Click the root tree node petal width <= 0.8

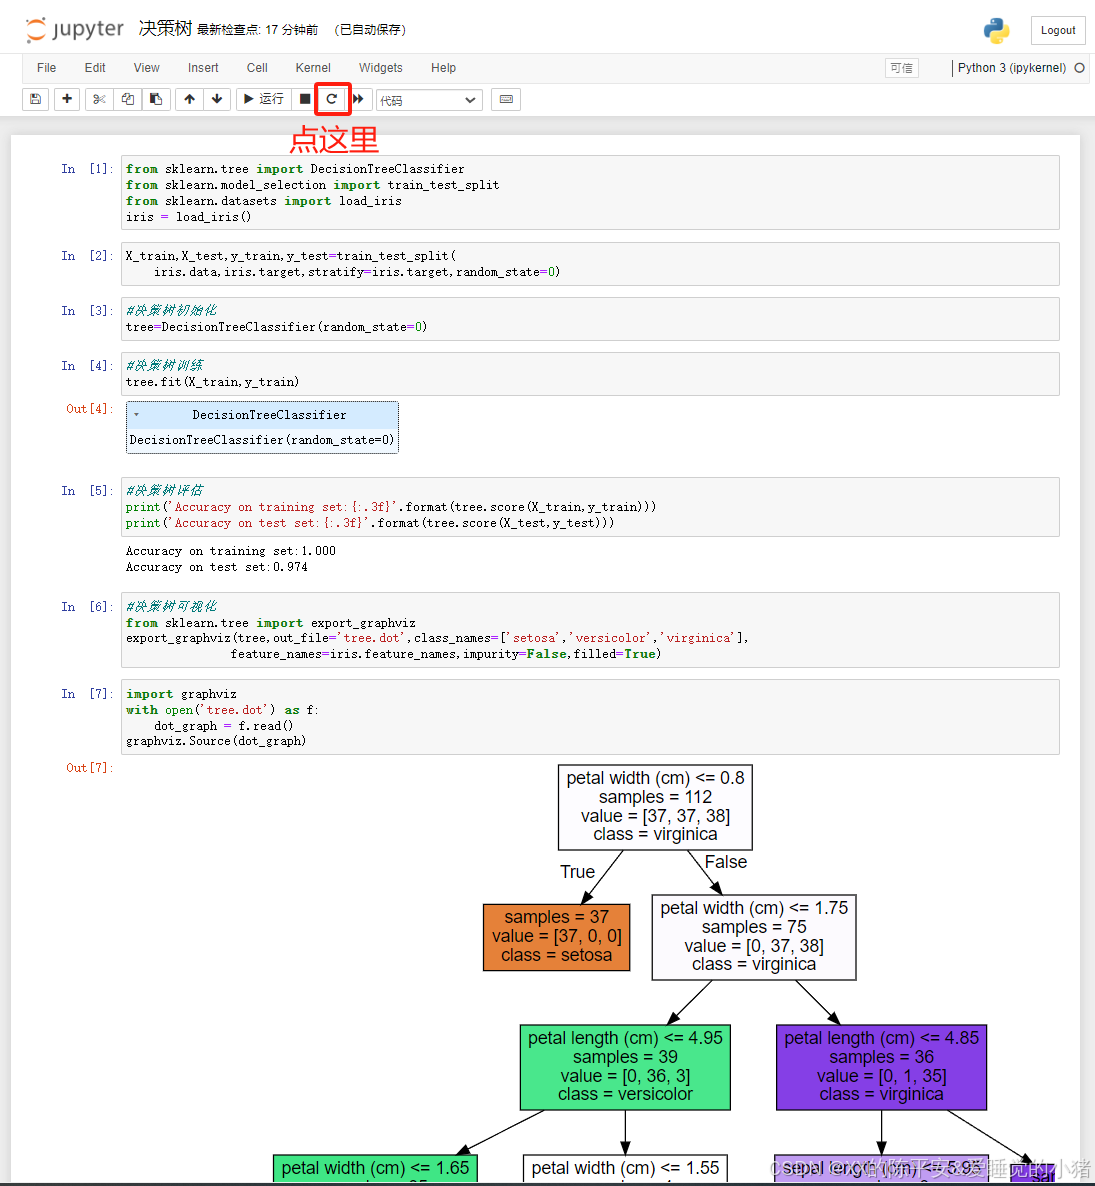tap(656, 807)
